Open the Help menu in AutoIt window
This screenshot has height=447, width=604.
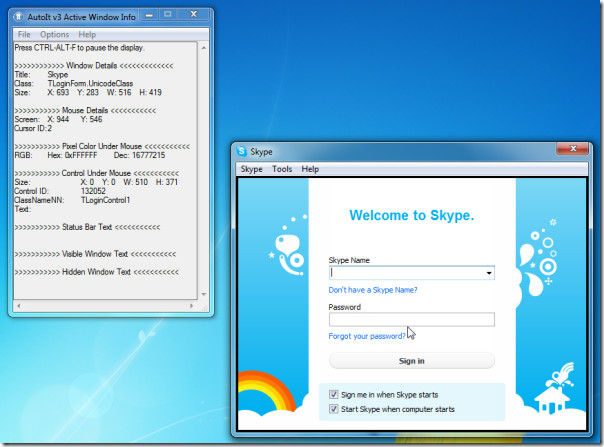tap(87, 35)
